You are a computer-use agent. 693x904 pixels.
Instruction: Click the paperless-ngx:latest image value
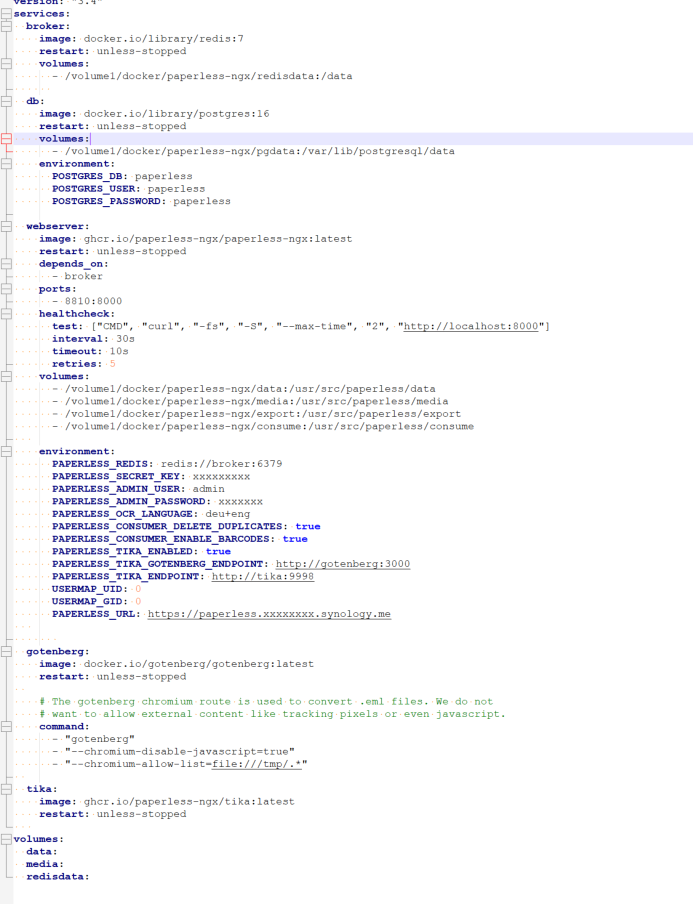pos(218,239)
